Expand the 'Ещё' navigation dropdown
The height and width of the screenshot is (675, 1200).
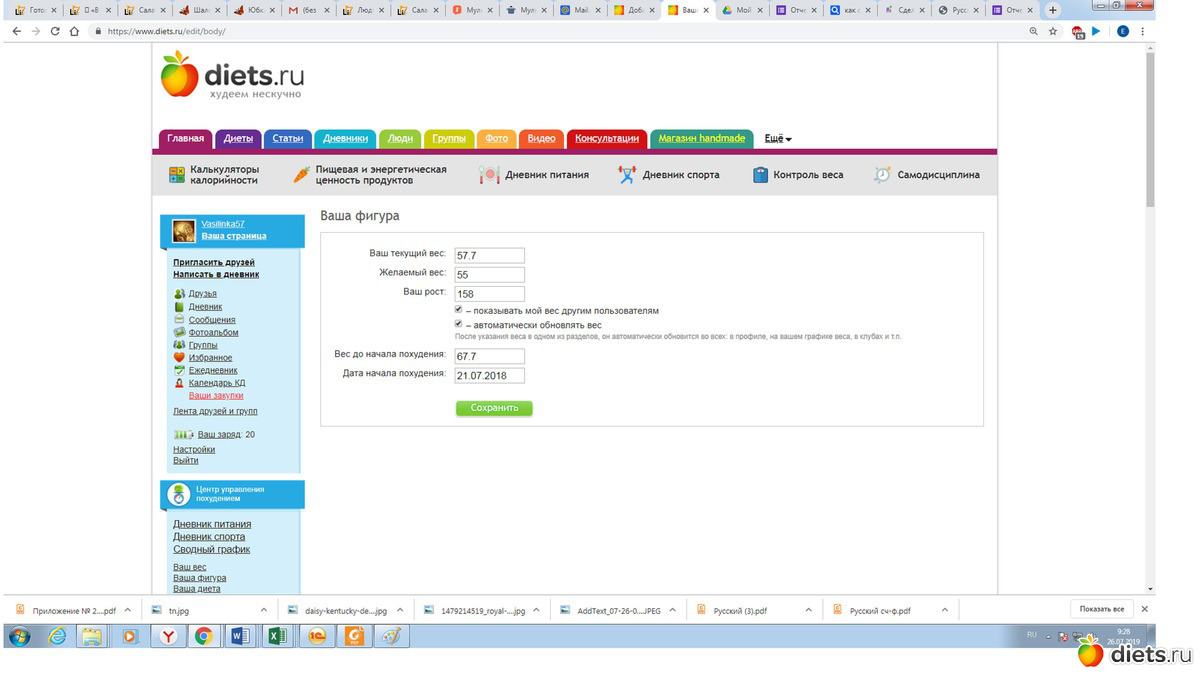[x=778, y=139]
